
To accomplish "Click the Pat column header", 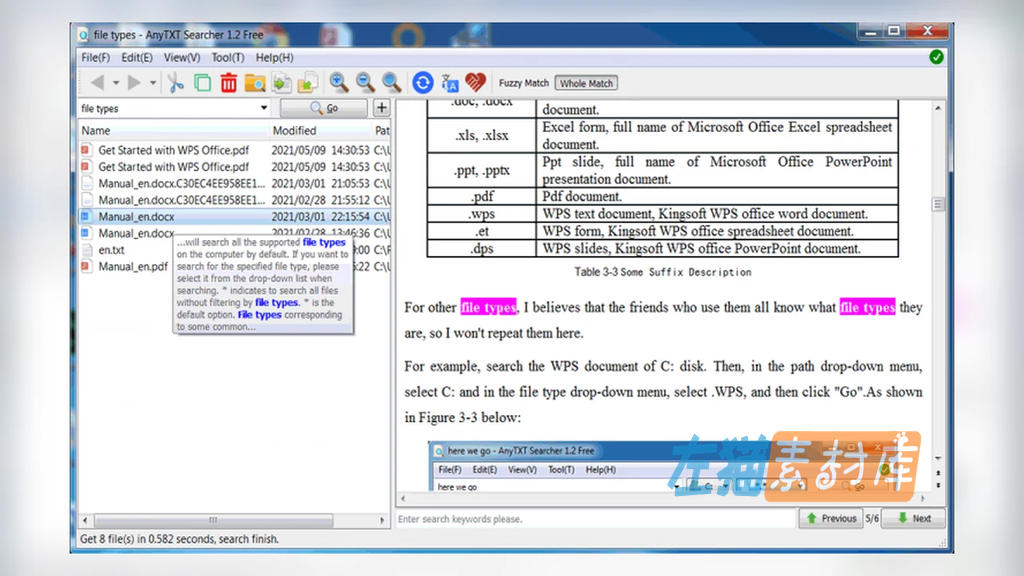I will [381, 131].
